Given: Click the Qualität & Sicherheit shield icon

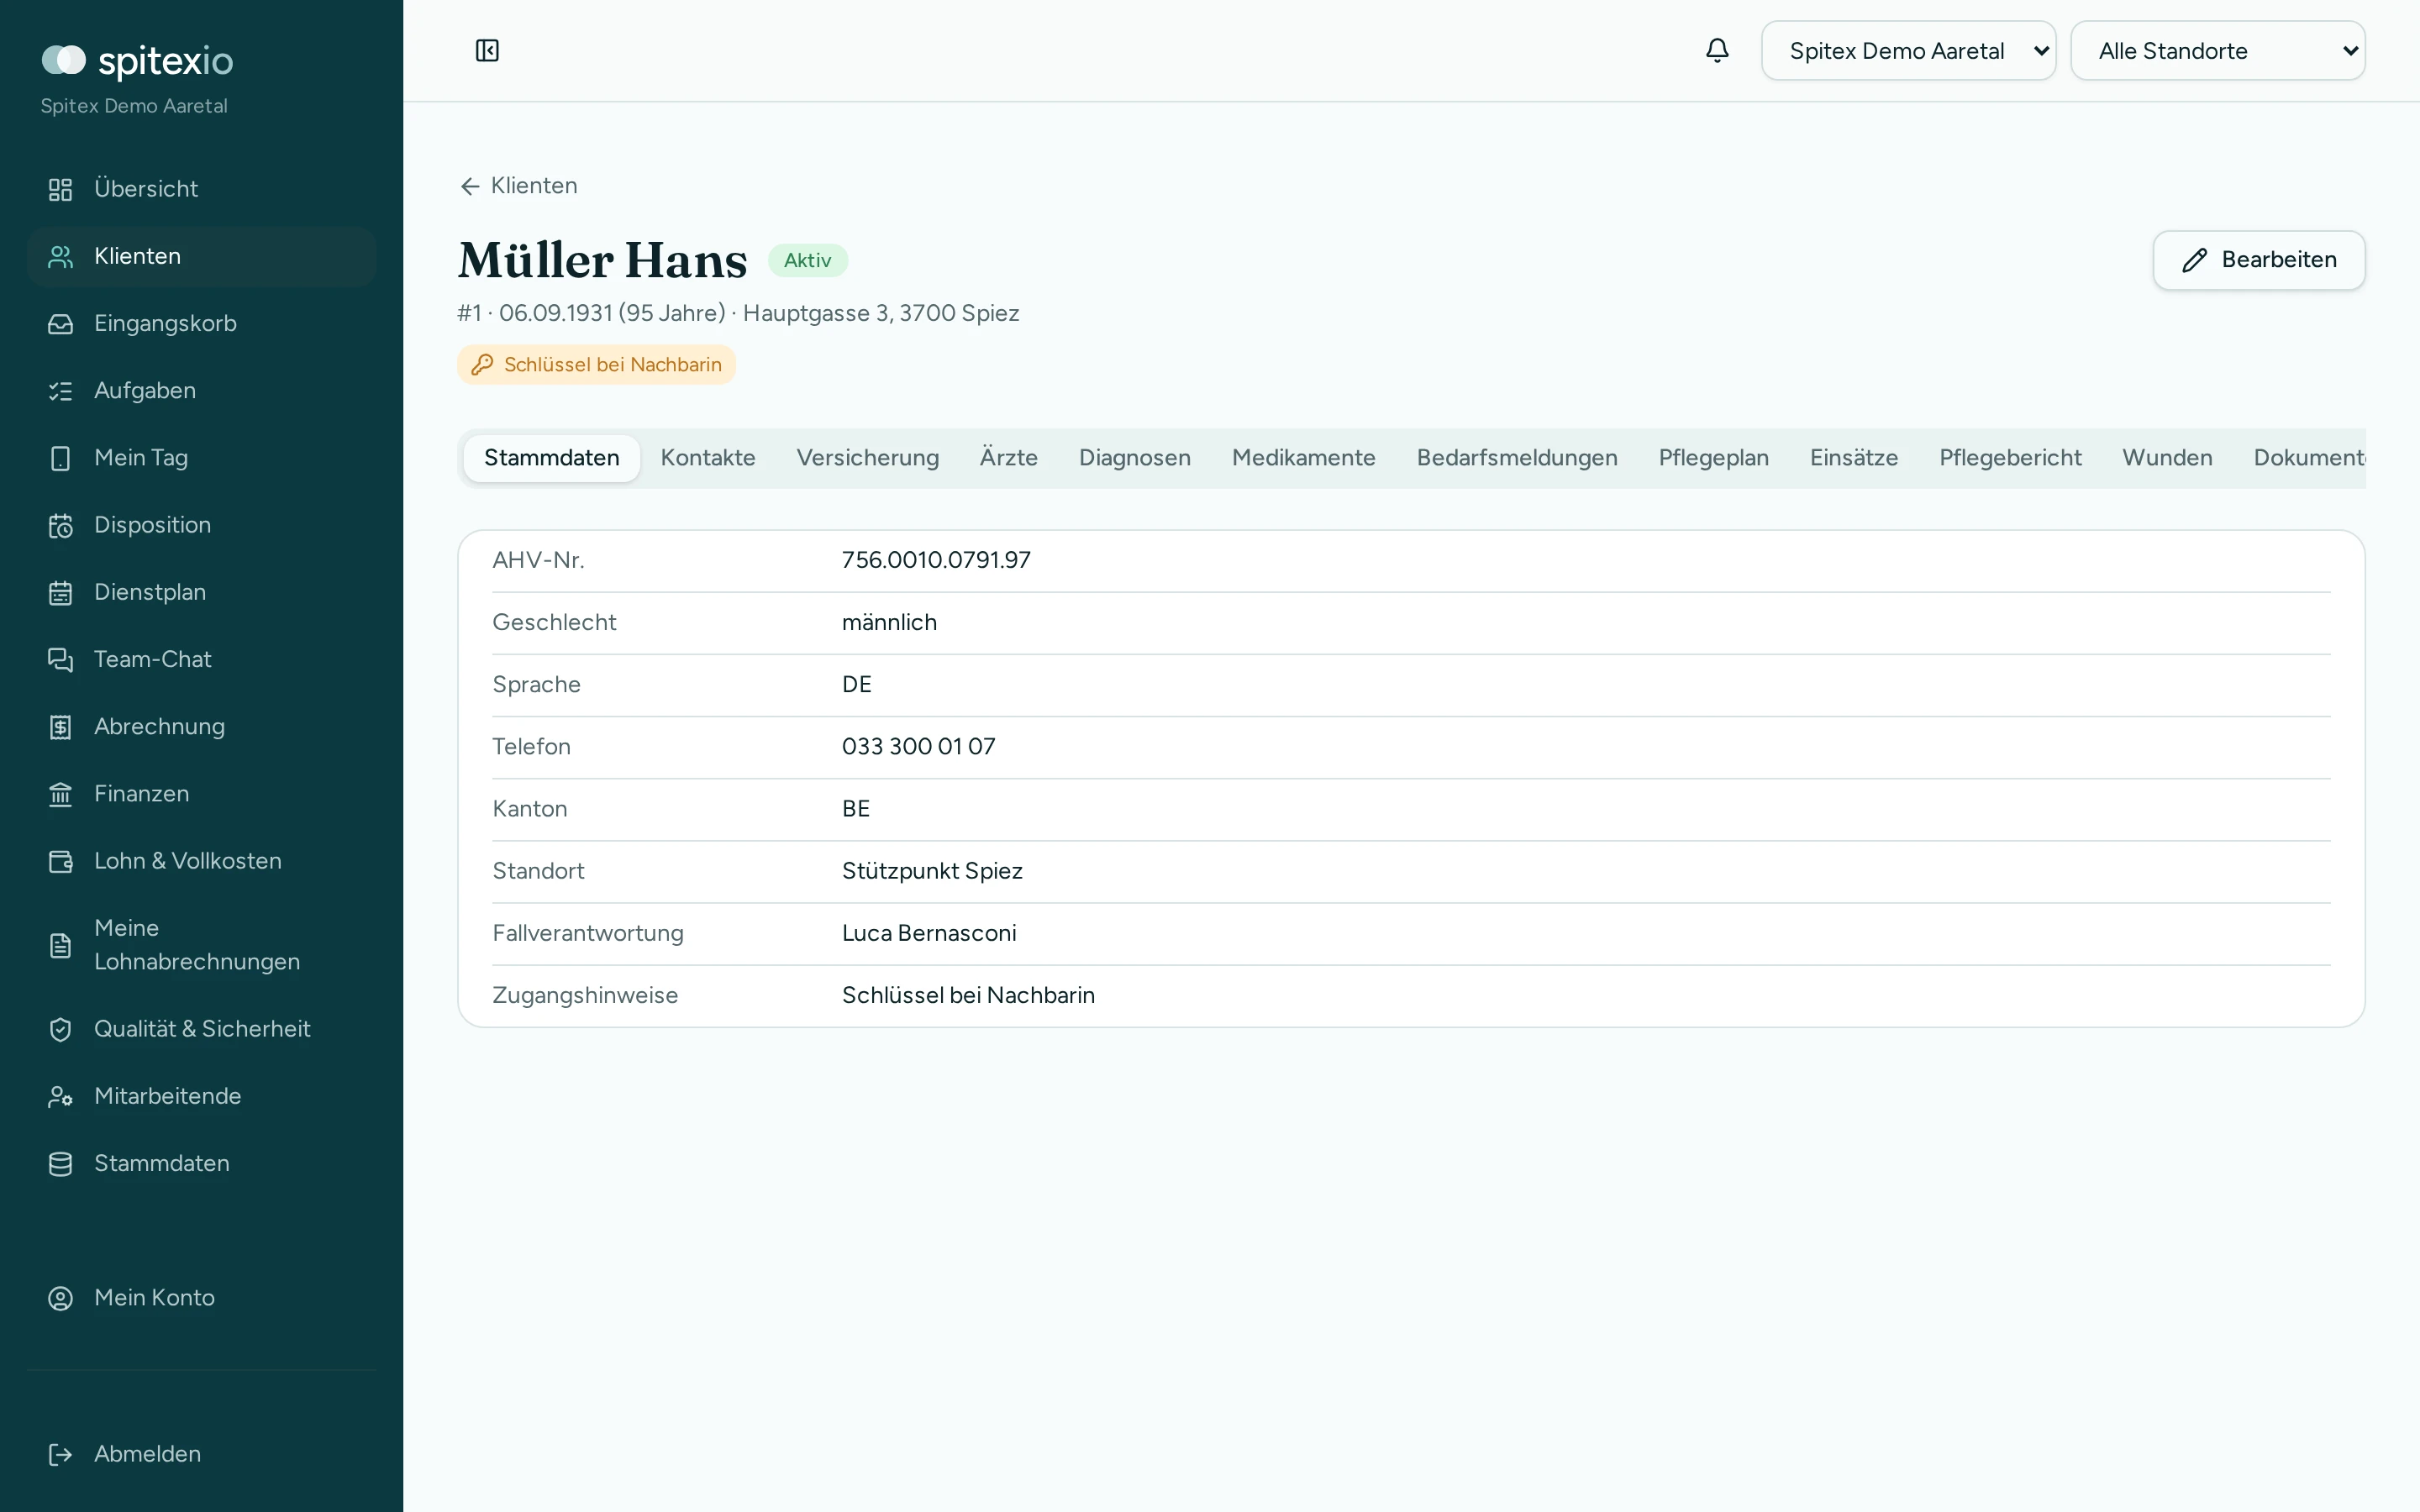Looking at the screenshot, I should tap(61, 1029).
